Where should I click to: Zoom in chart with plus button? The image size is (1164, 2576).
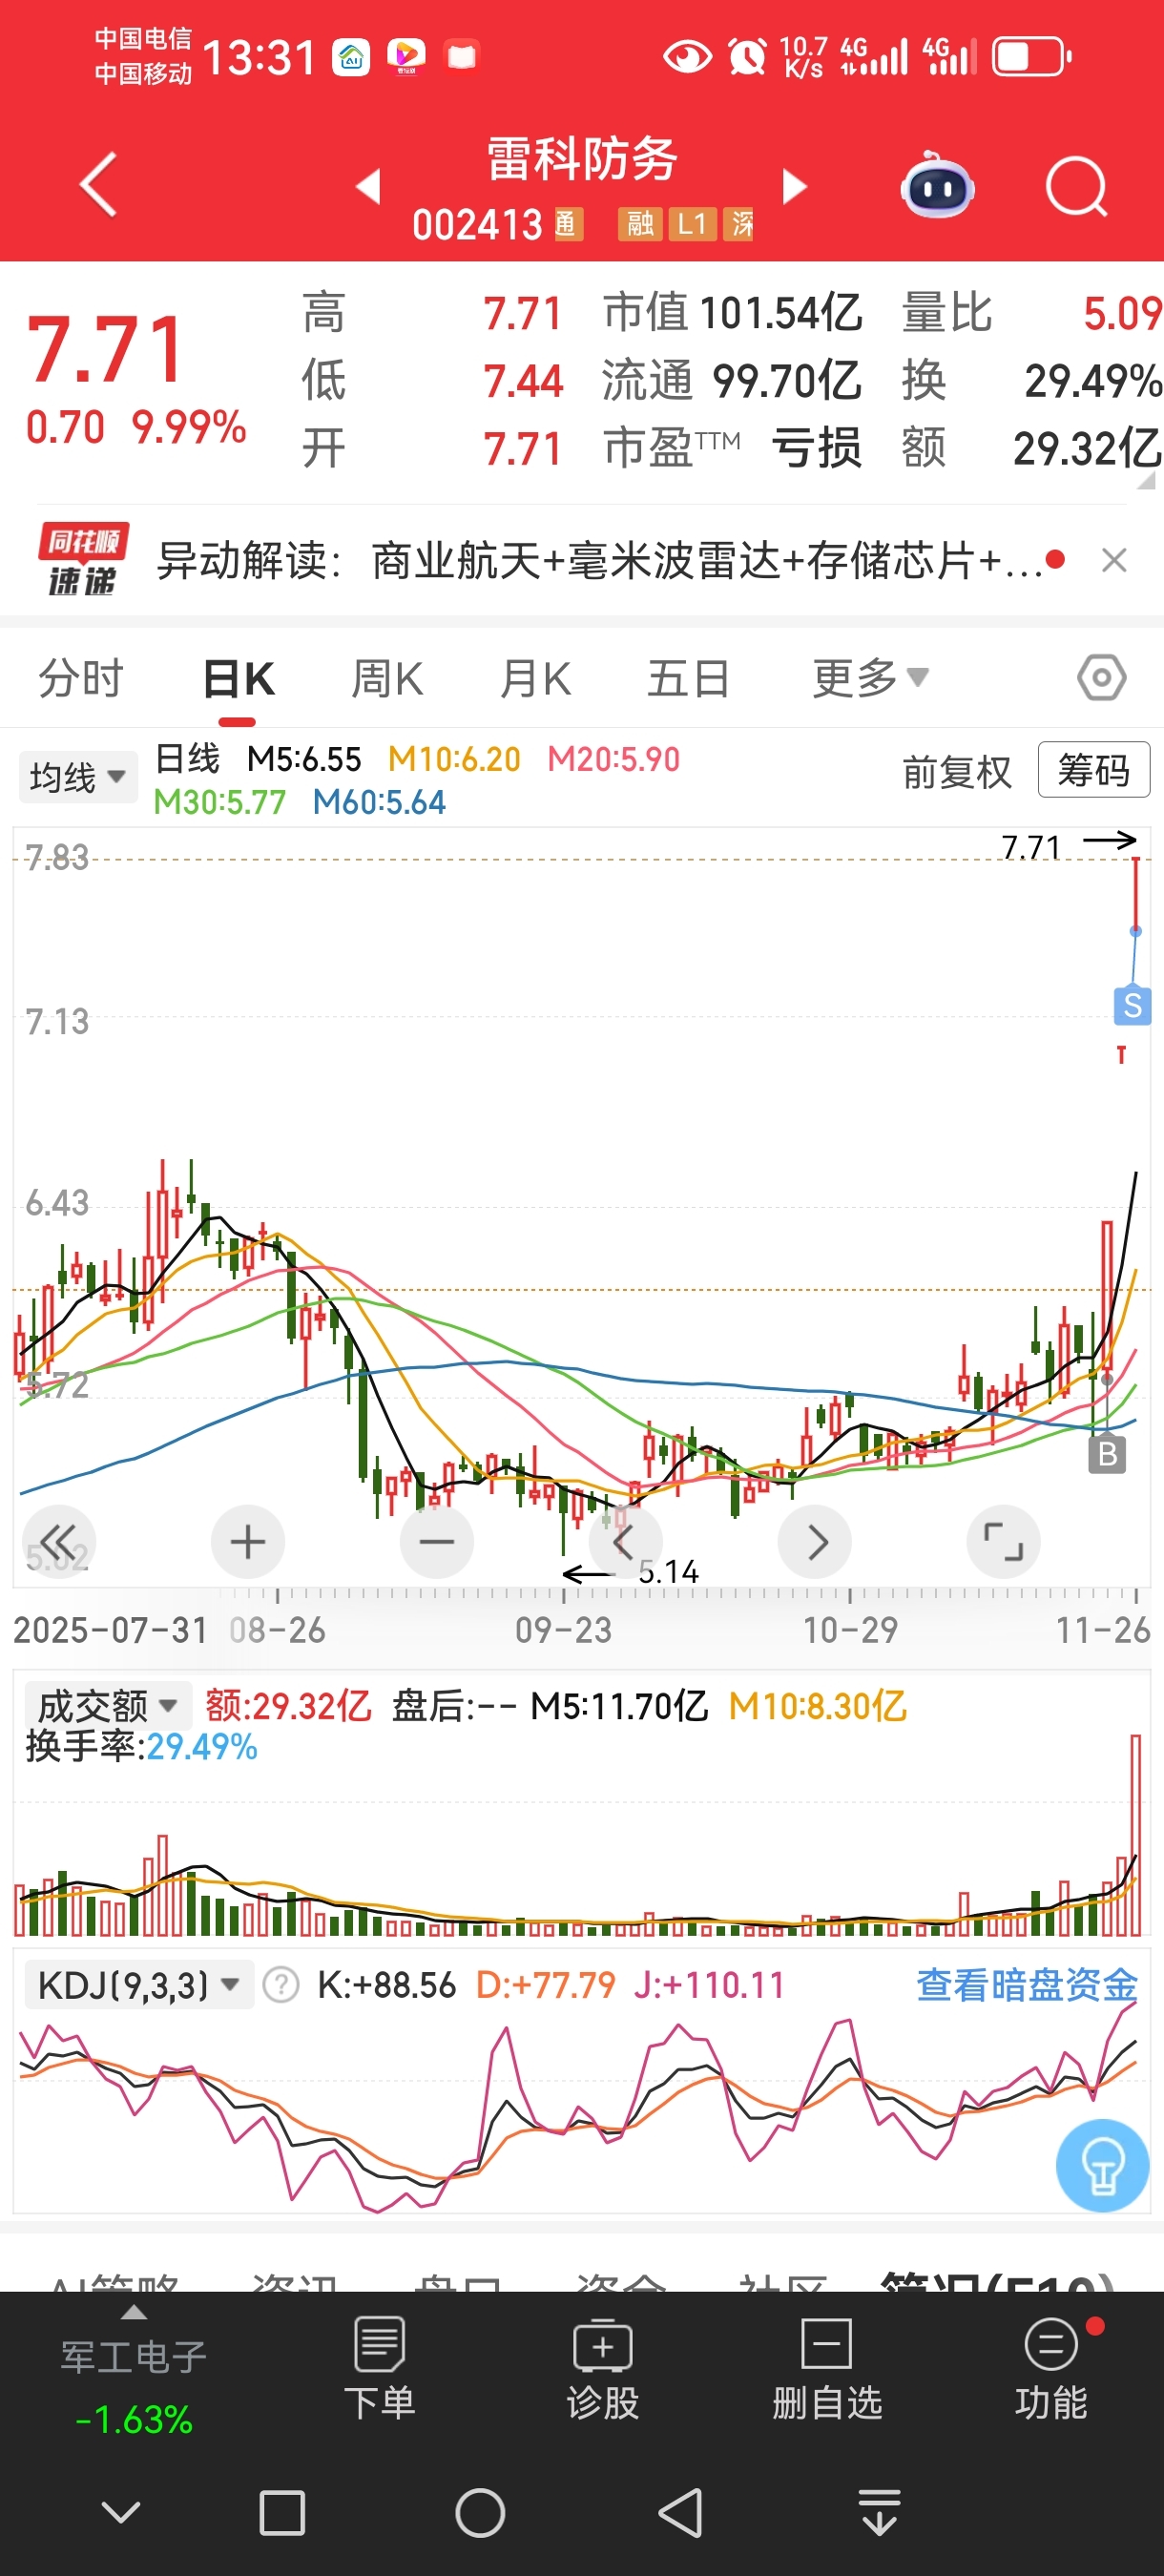point(248,1541)
